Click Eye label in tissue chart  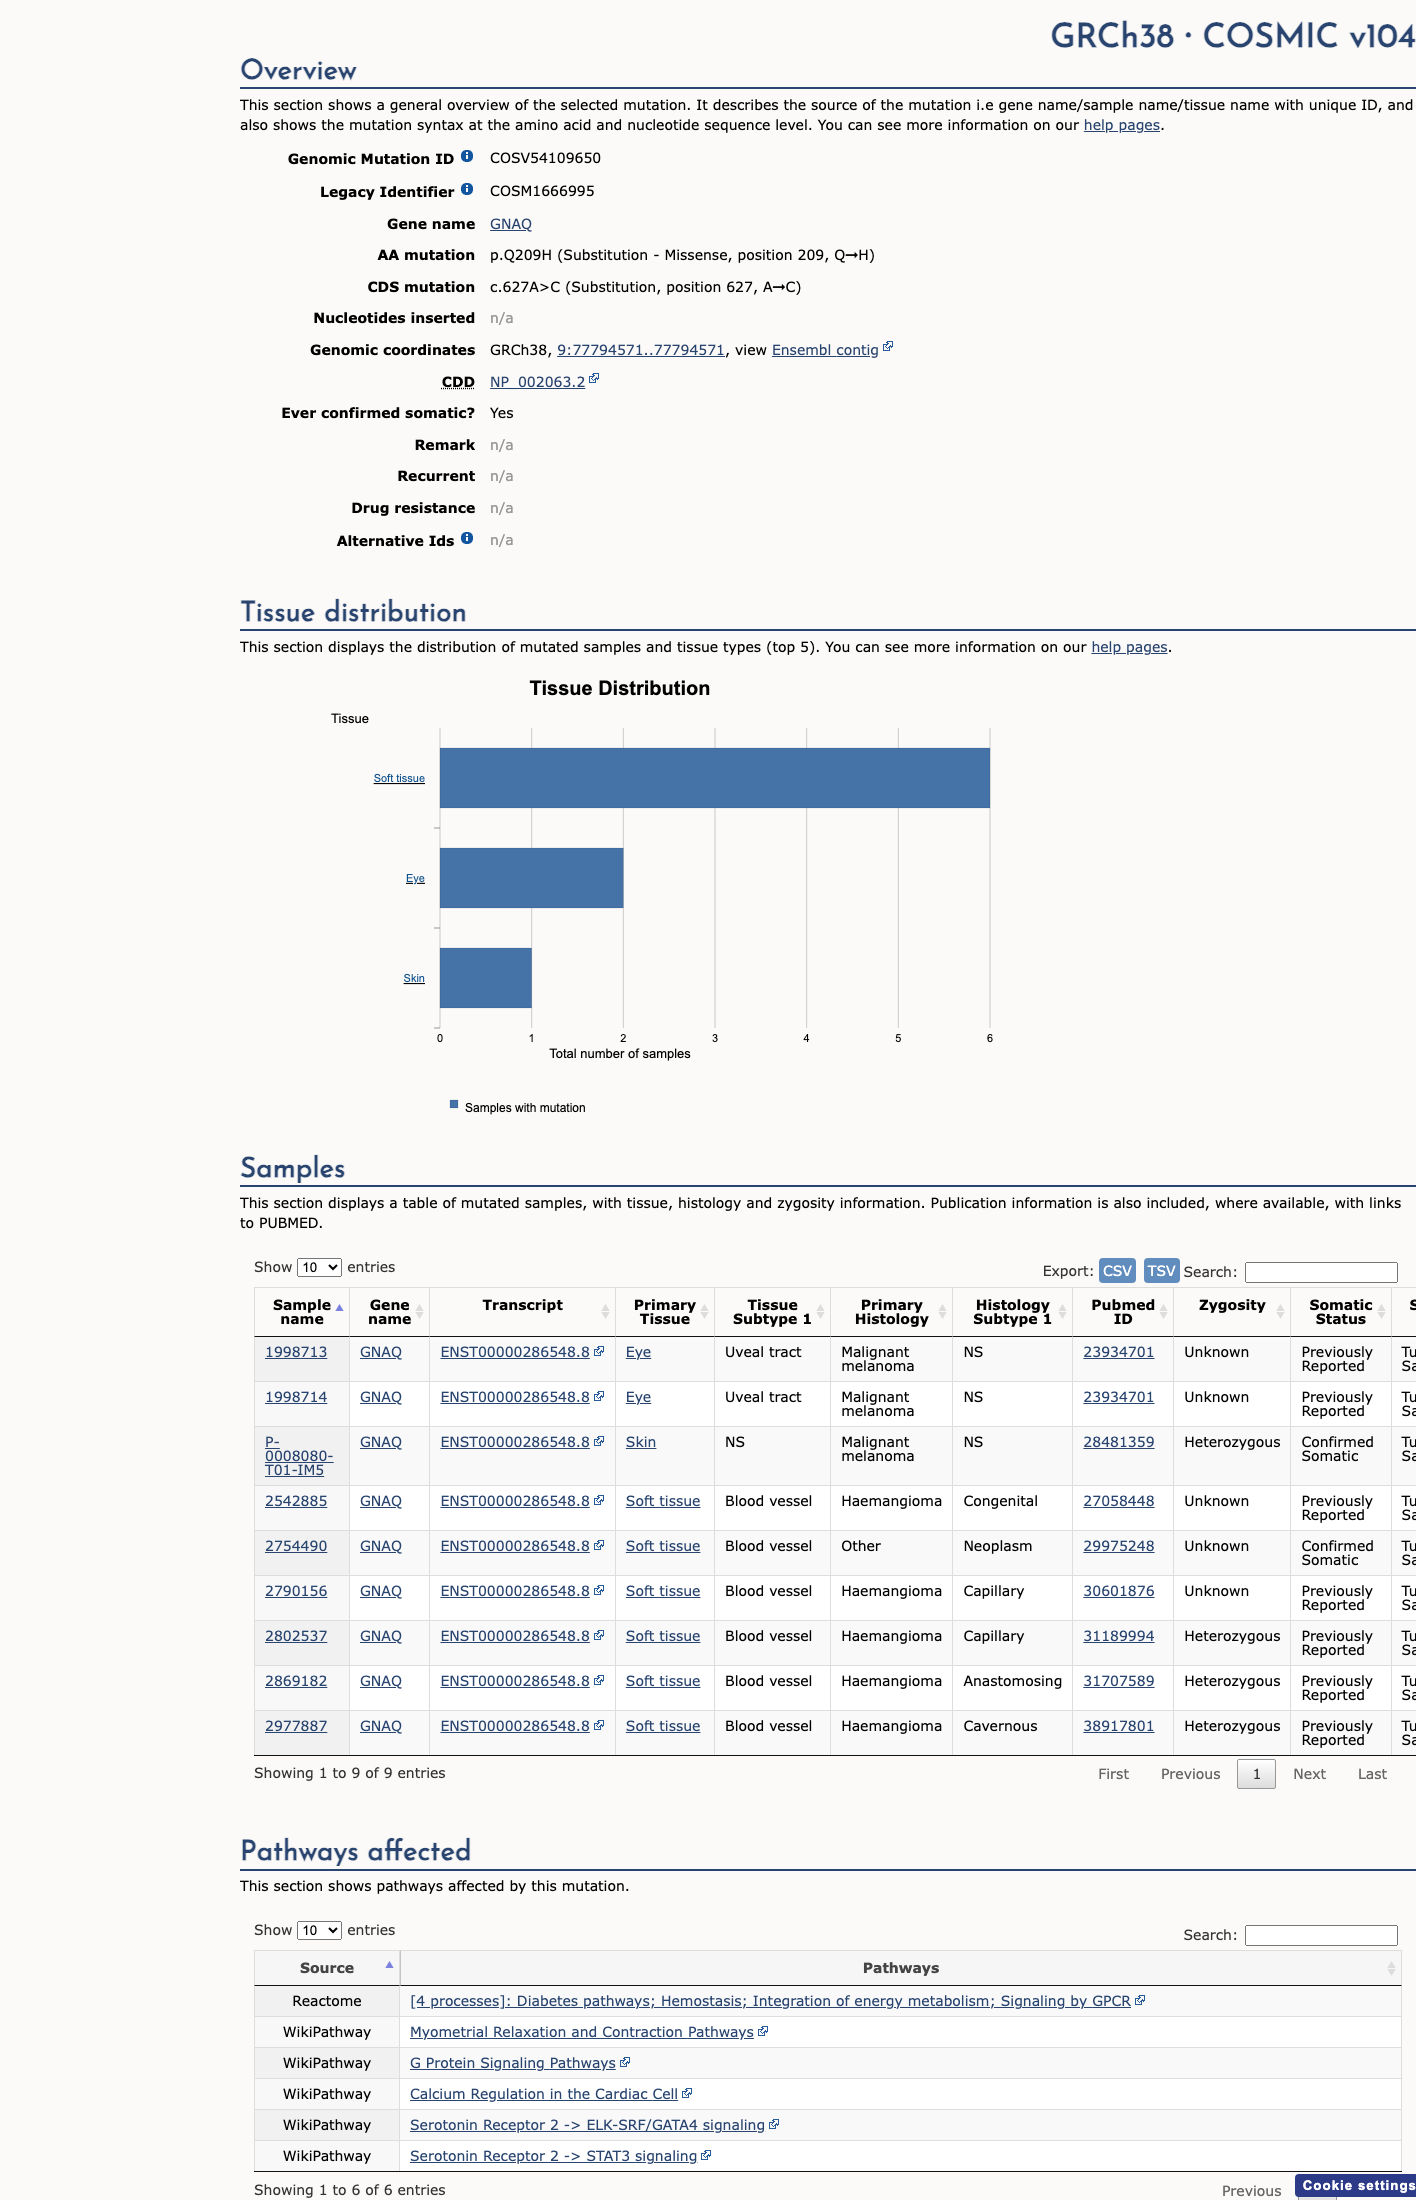click(415, 878)
